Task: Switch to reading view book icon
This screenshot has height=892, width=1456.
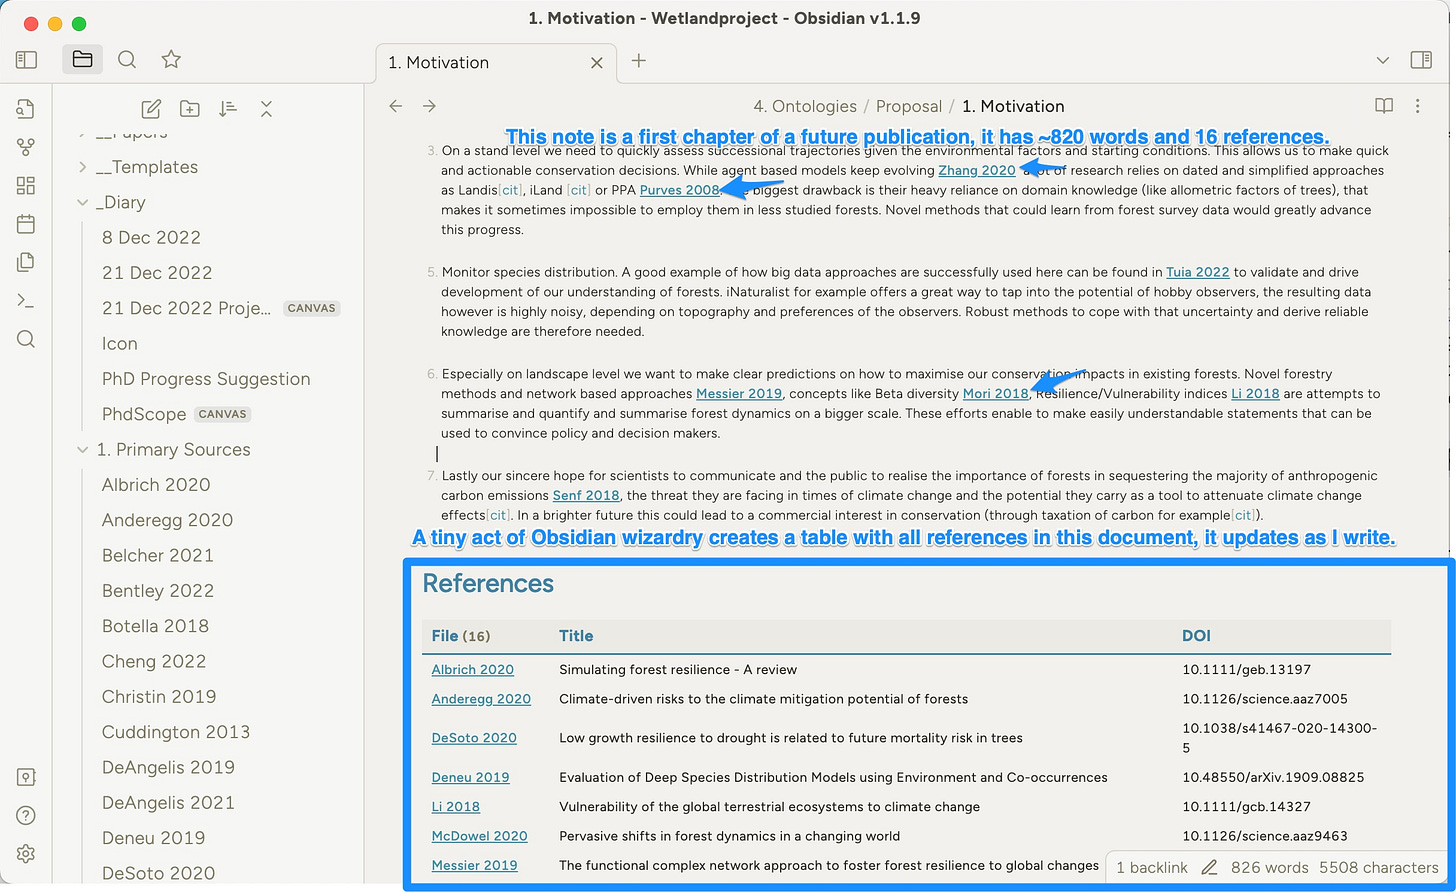Action: (x=1384, y=106)
